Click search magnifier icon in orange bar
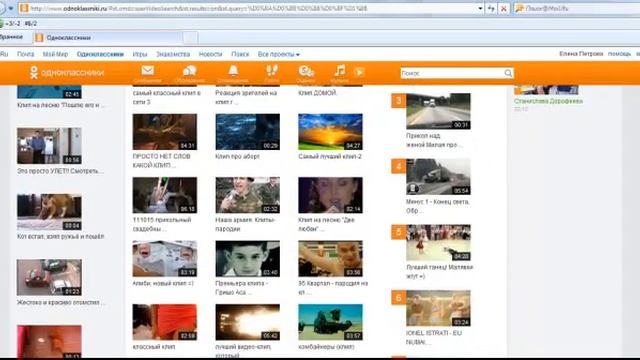The width and height of the screenshot is (640, 360). tap(508, 73)
